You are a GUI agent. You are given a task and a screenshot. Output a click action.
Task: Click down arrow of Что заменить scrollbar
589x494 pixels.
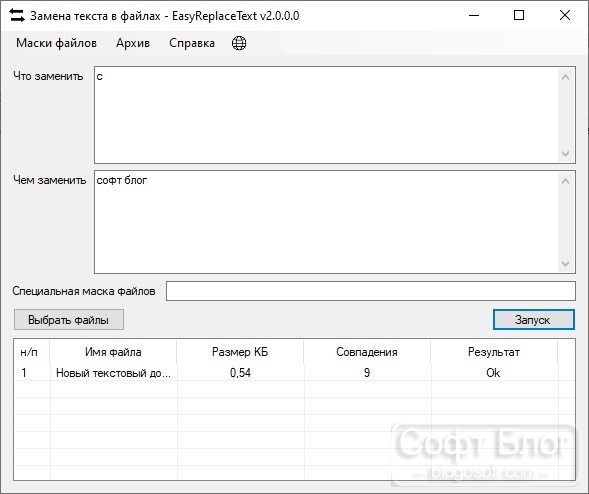(x=566, y=153)
